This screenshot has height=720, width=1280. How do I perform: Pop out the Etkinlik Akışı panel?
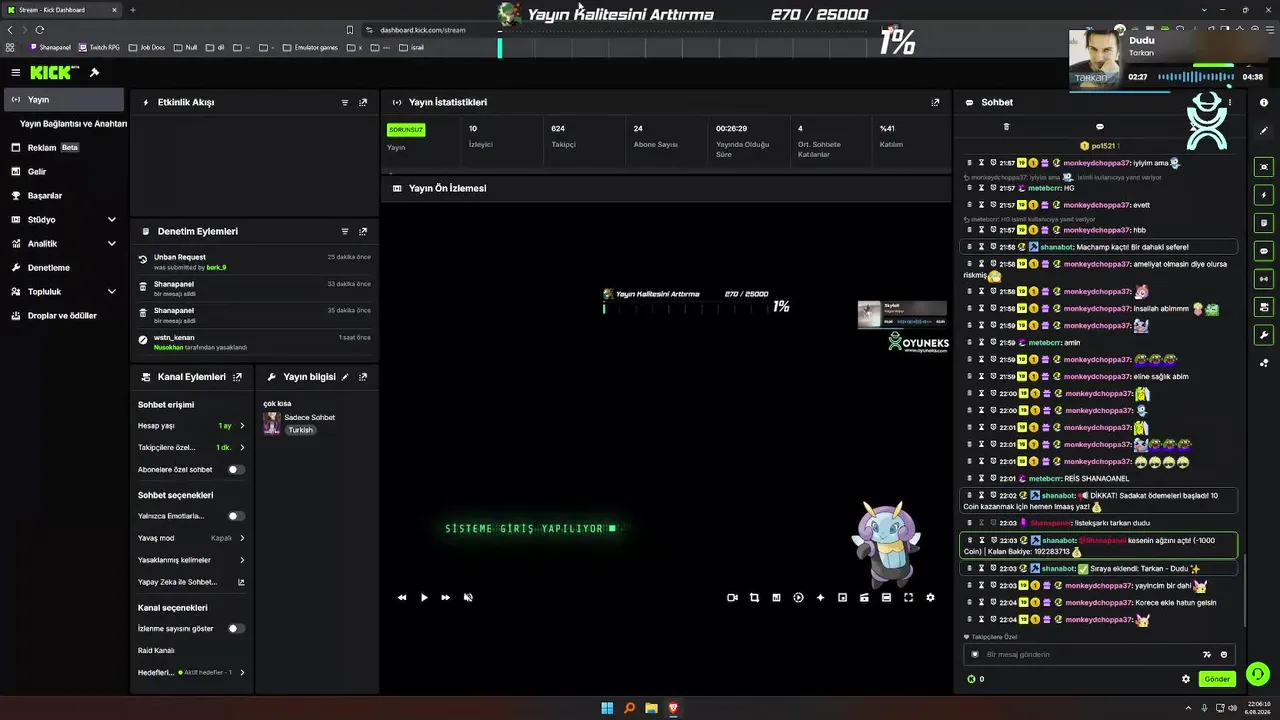(363, 102)
